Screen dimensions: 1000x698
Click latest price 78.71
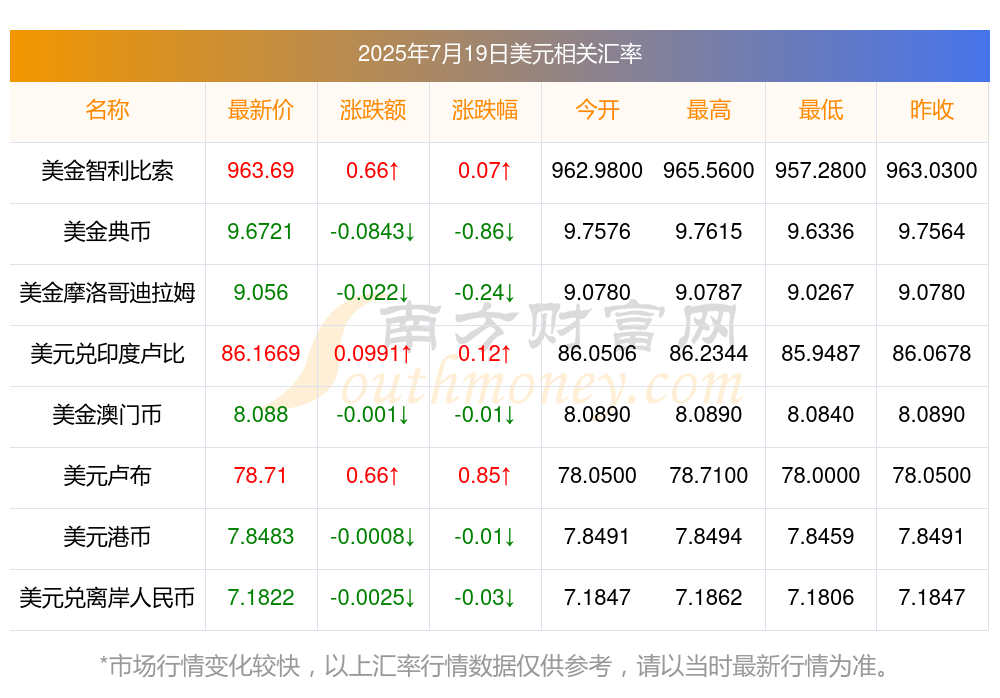tap(260, 475)
